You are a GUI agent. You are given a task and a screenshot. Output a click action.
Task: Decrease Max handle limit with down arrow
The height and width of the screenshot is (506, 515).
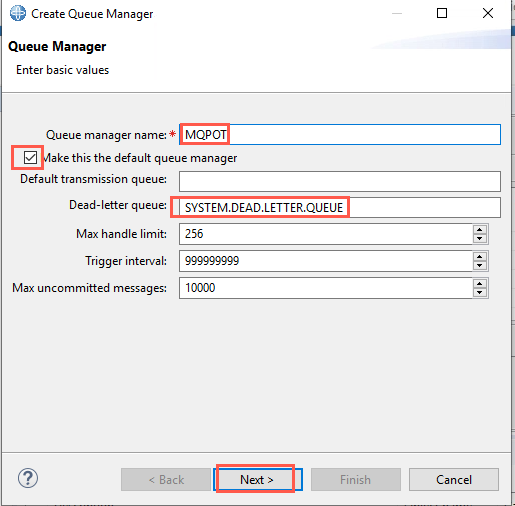coord(480,238)
